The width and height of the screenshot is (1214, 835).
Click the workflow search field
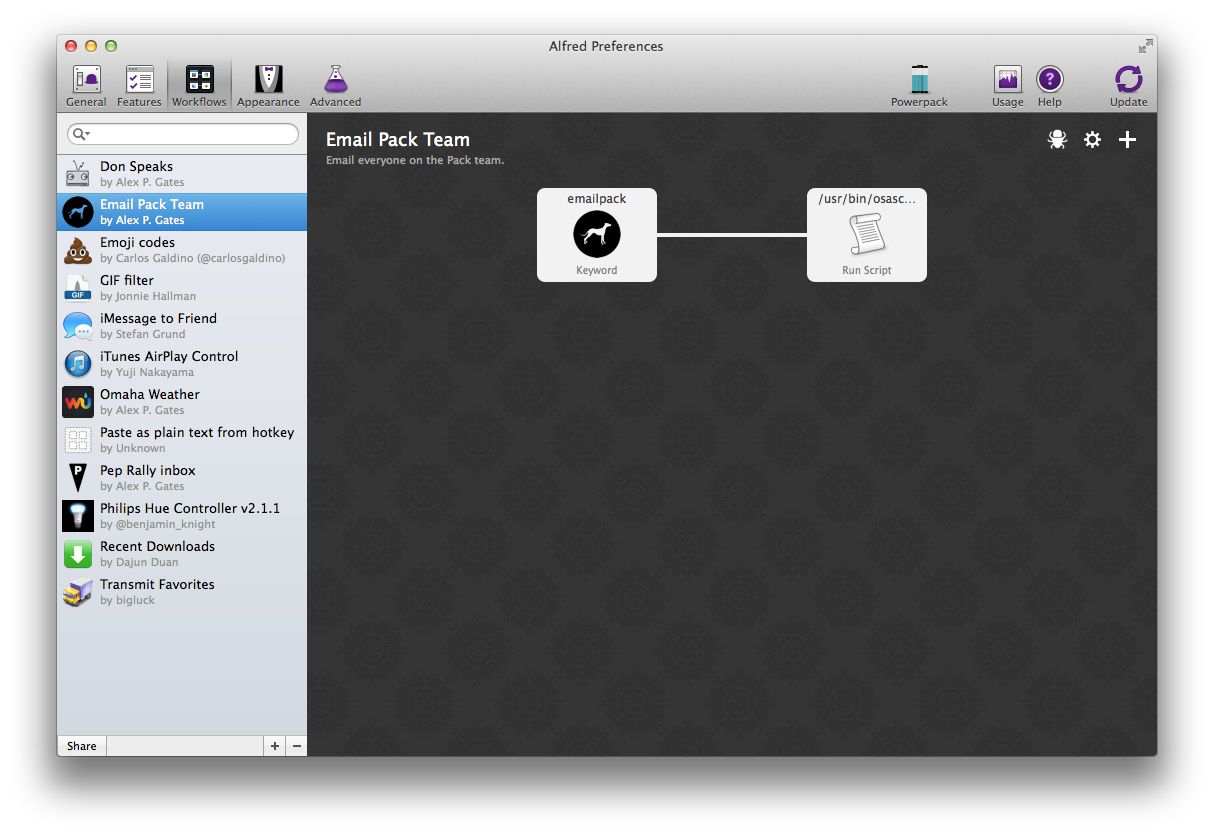pyautogui.click(x=183, y=134)
